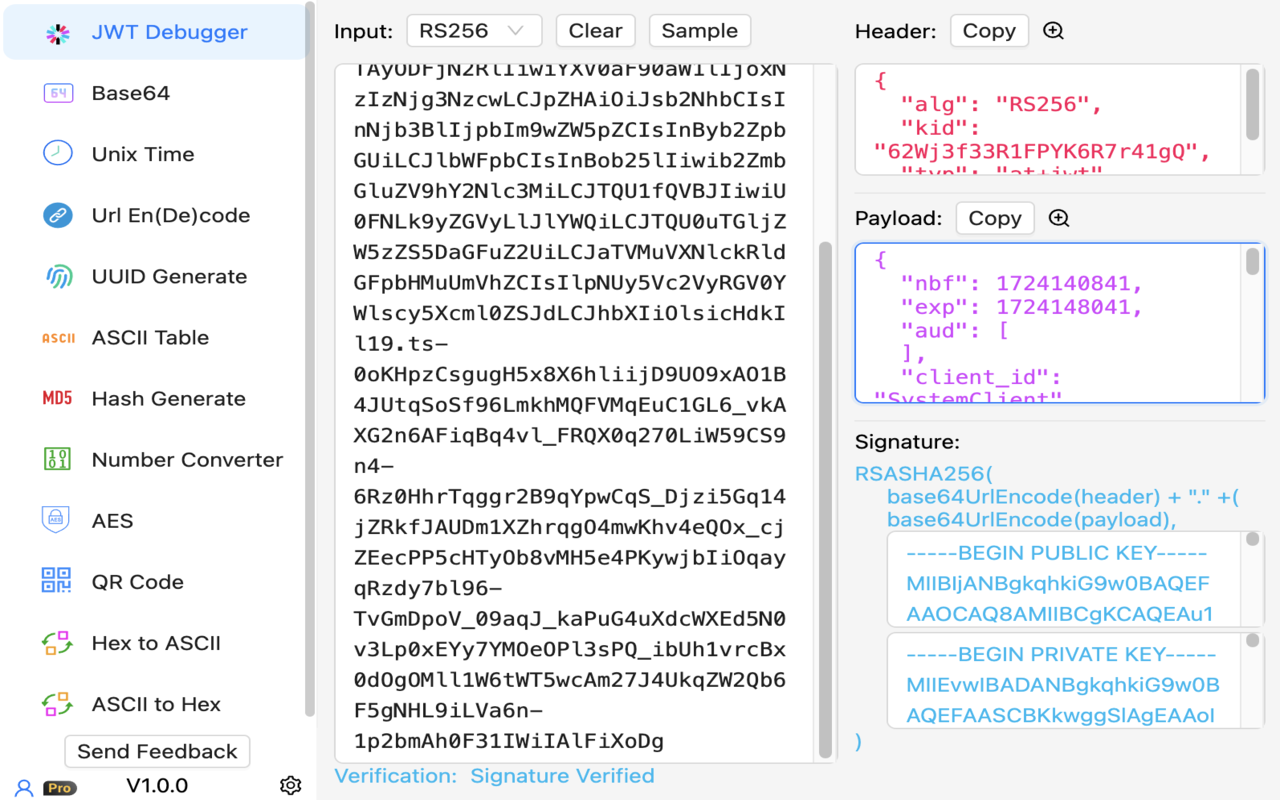Screen dimensions: 1280x800
Task: Click the sidebar tool list scrollbar
Action: point(310,358)
